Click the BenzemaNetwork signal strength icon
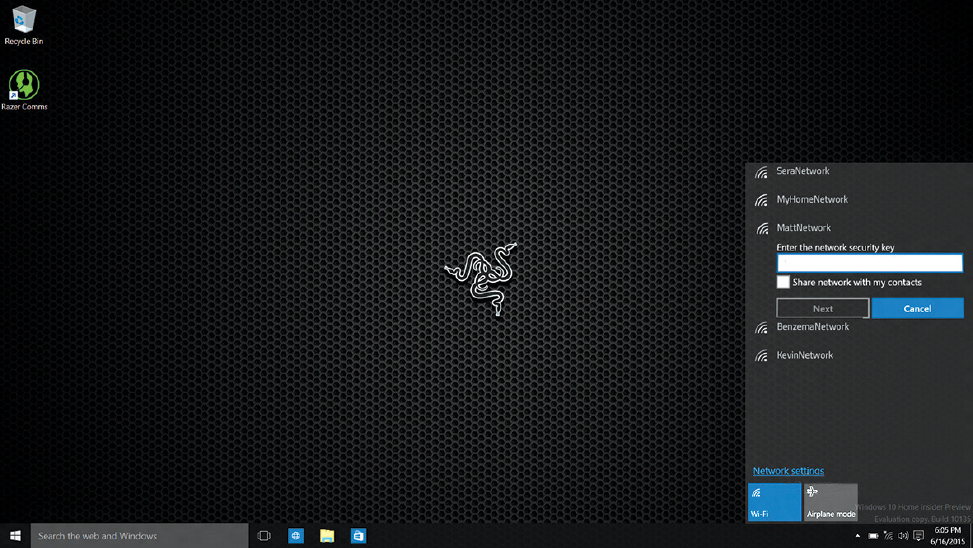 [761, 328]
